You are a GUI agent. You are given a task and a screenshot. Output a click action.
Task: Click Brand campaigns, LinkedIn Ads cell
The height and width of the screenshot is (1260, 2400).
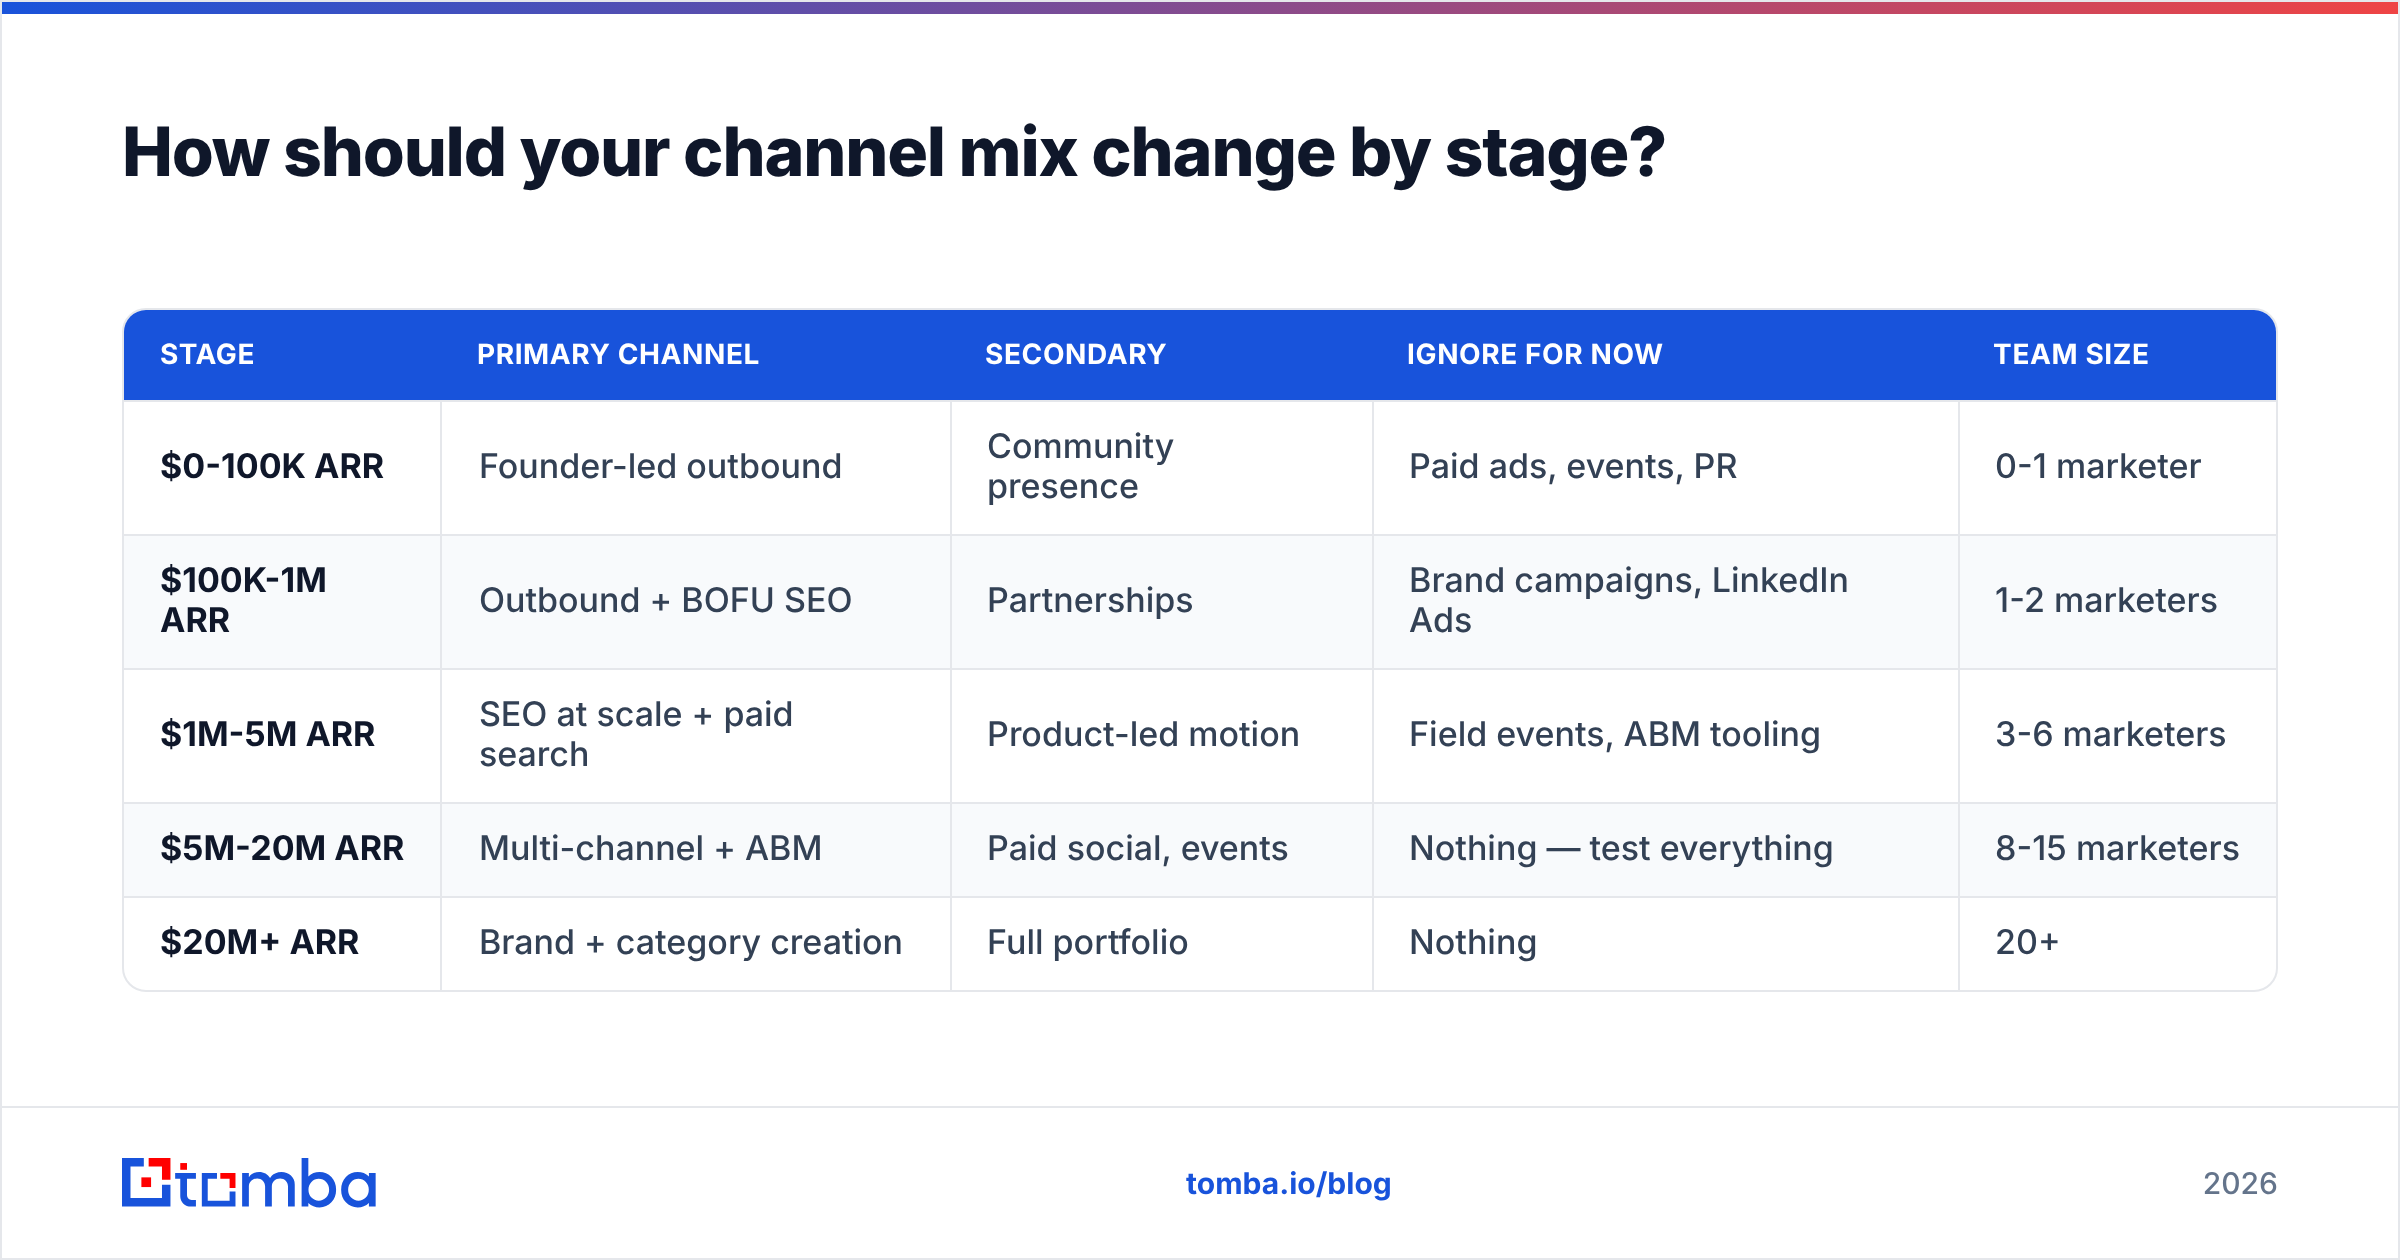coord(1666,601)
